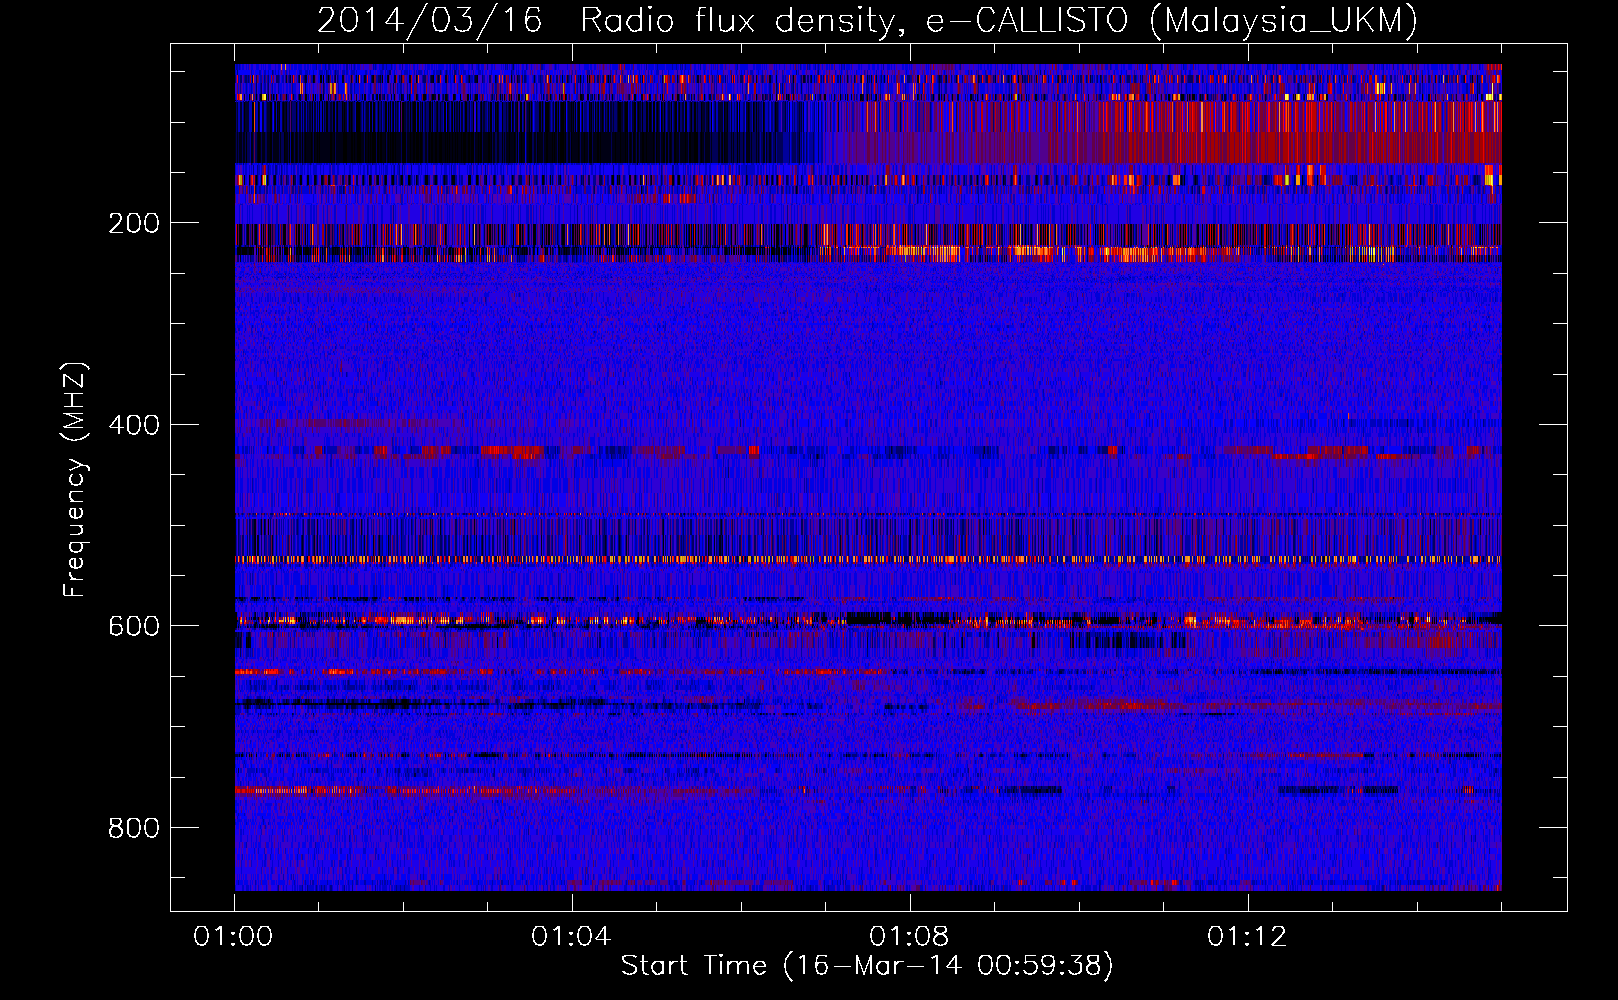Screen dimensions: 1618x1000
Task: Click the 01:12 time tick label
Action: coord(1247,937)
